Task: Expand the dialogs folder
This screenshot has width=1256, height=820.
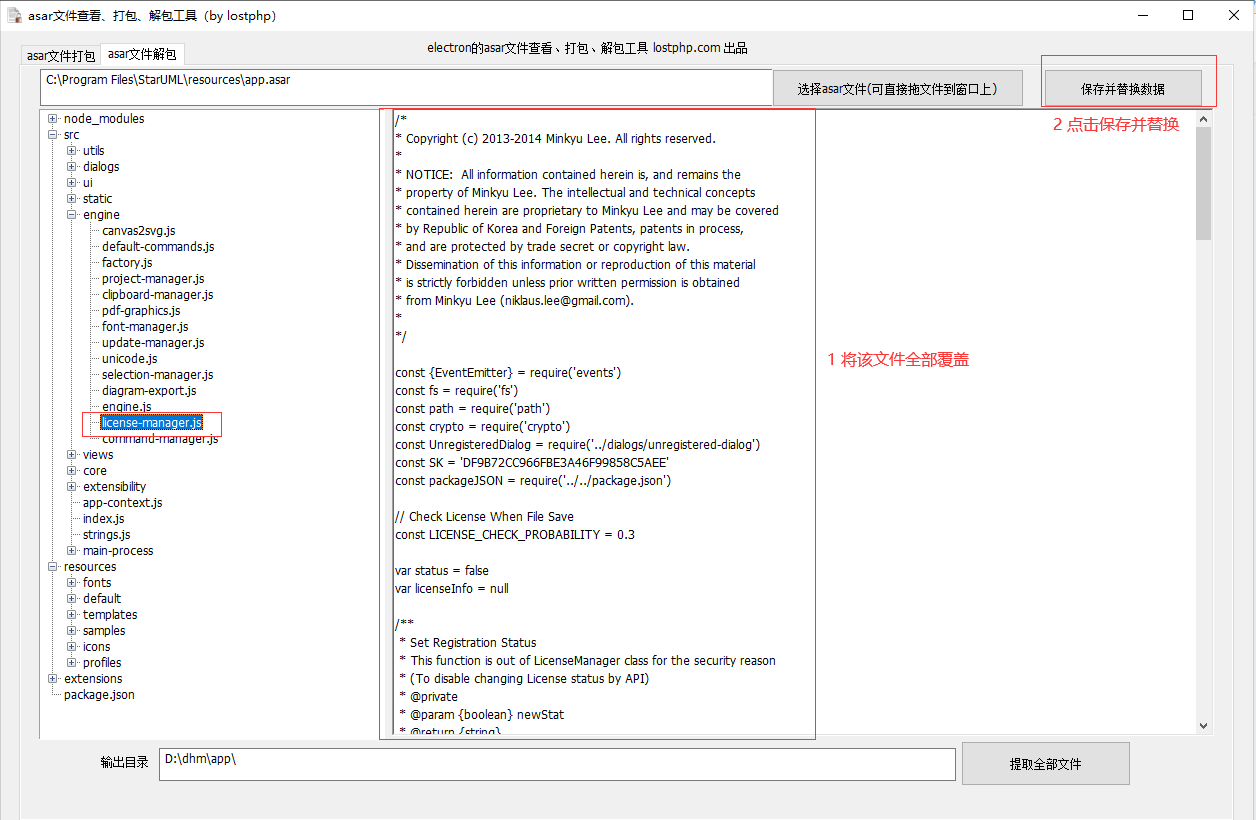Action: click(70, 166)
